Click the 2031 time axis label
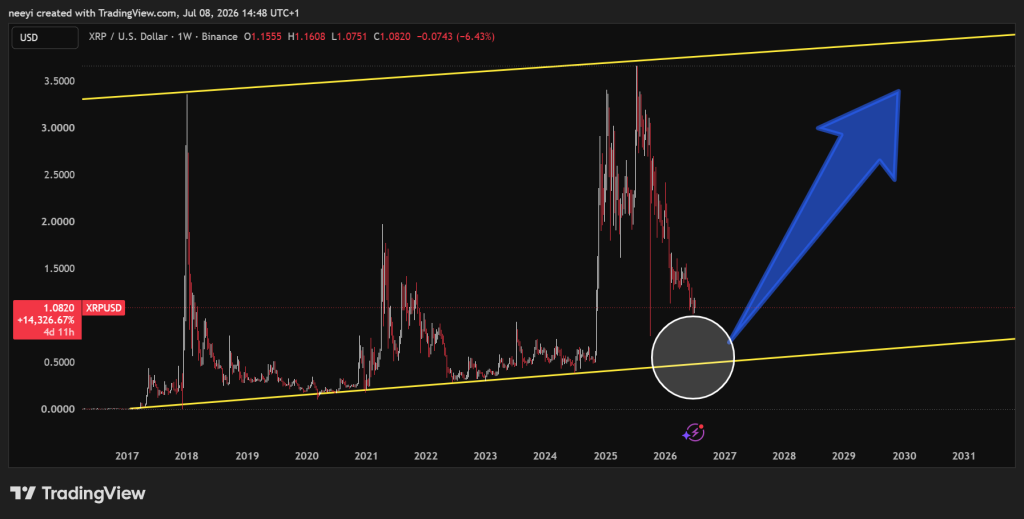This screenshot has height=519, width=1024. [x=964, y=456]
